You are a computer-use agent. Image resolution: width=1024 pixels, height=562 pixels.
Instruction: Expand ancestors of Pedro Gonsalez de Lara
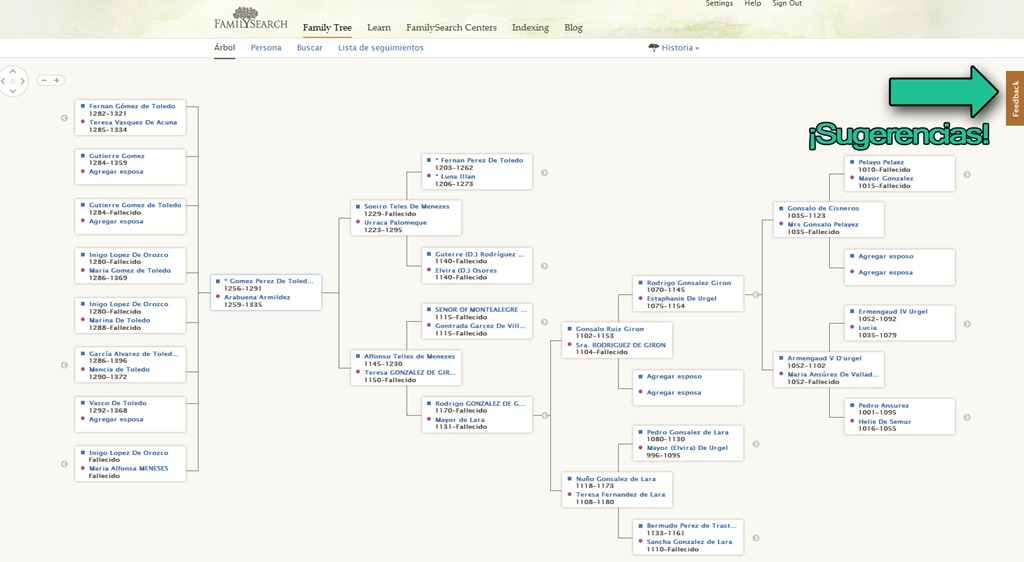(756, 444)
